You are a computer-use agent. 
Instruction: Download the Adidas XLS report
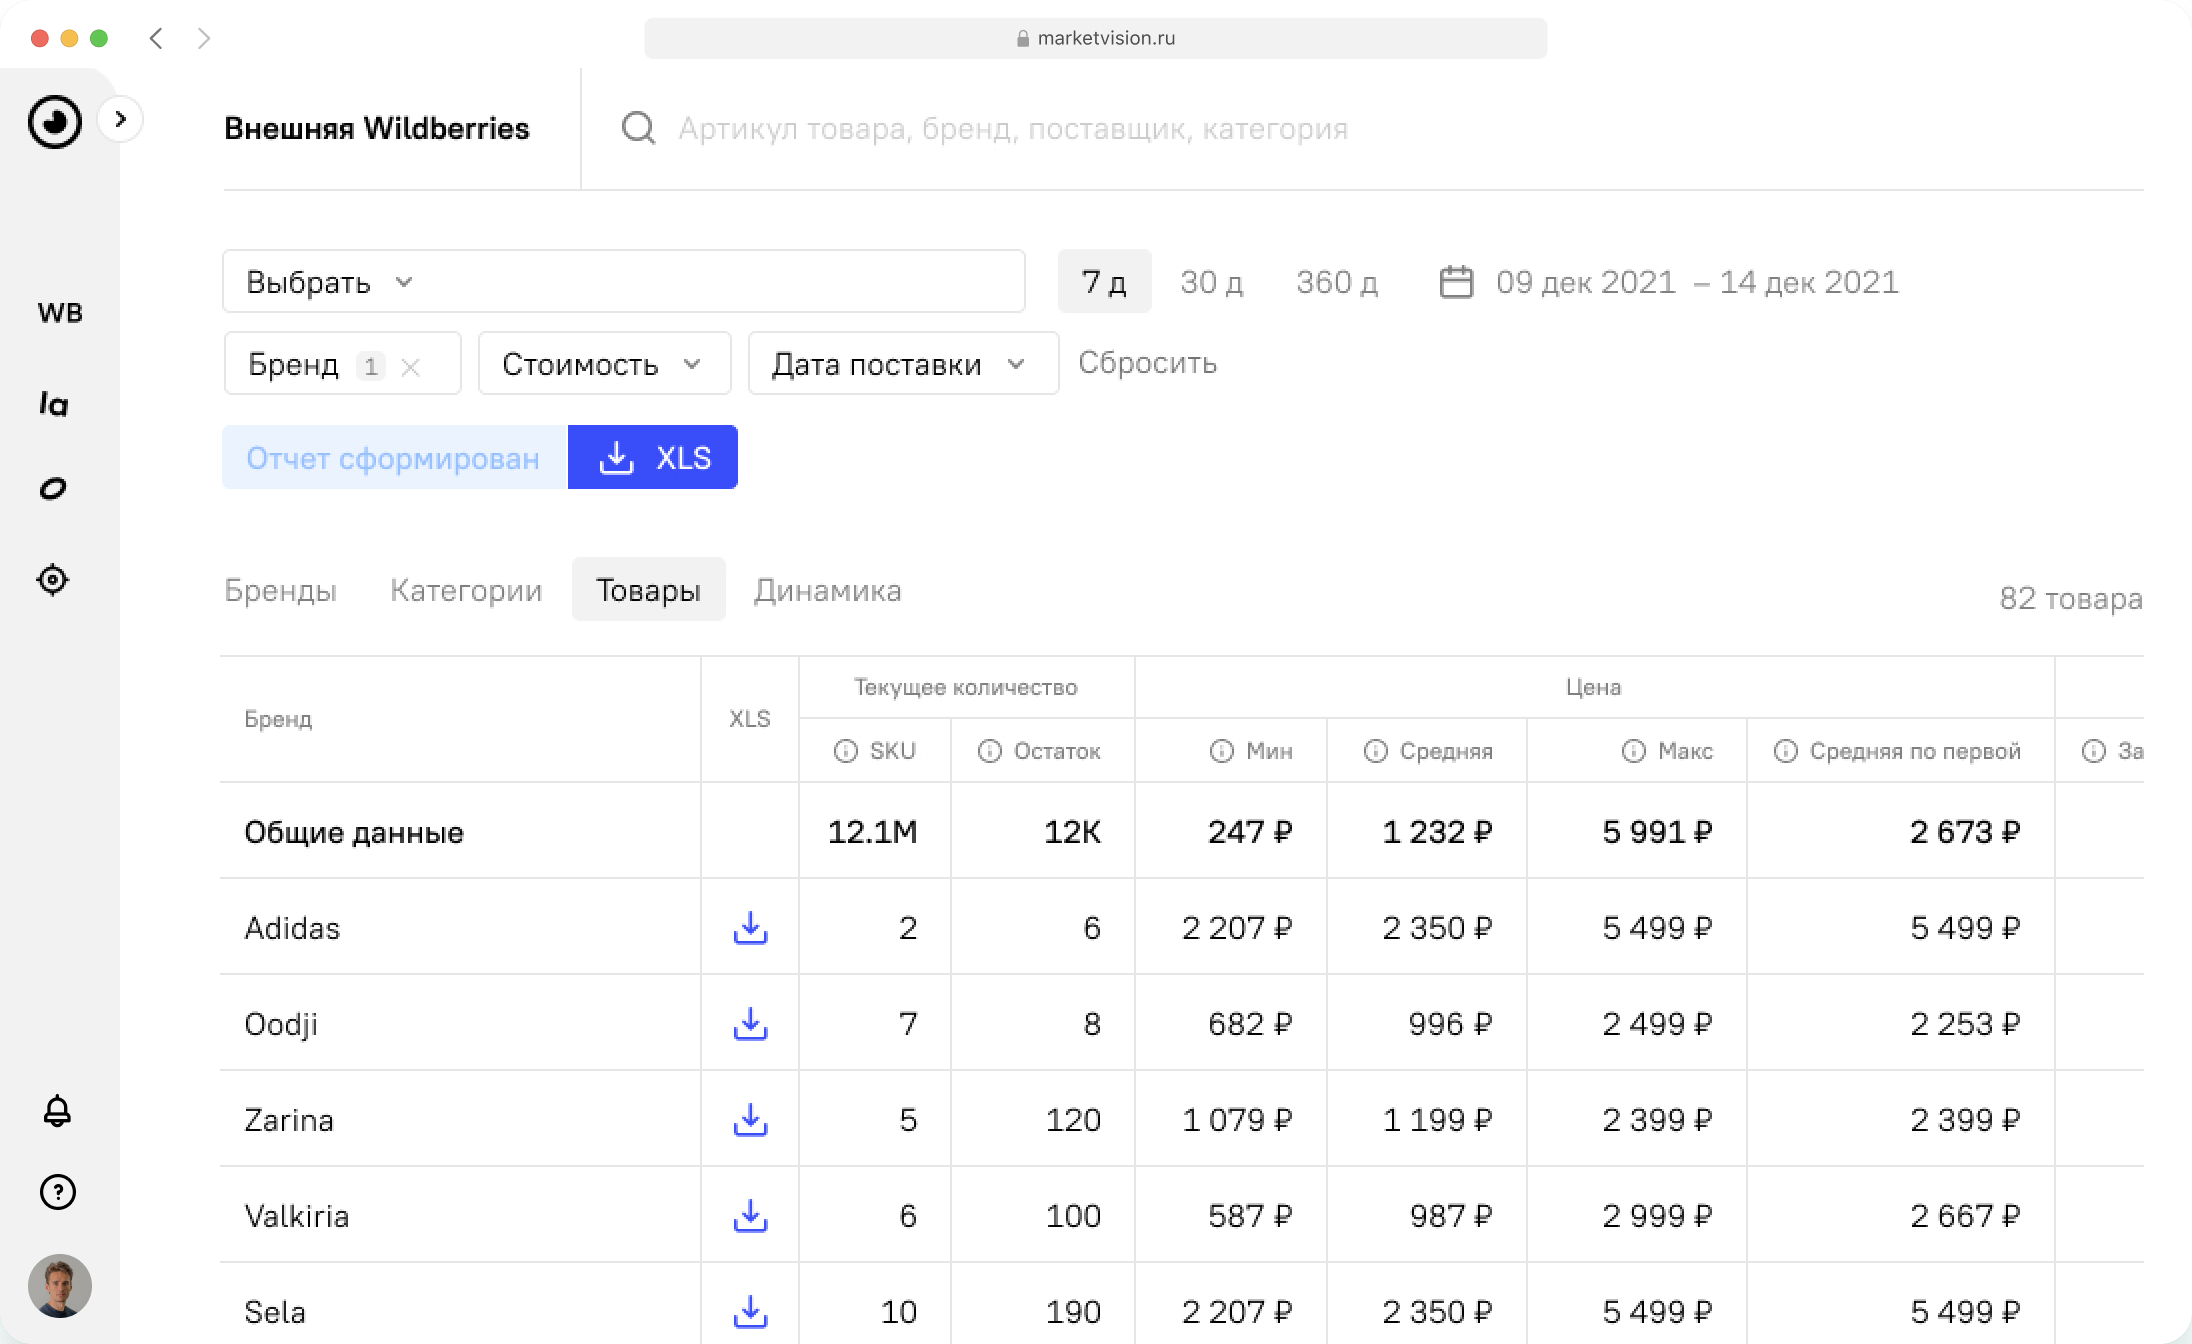click(750, 928)
